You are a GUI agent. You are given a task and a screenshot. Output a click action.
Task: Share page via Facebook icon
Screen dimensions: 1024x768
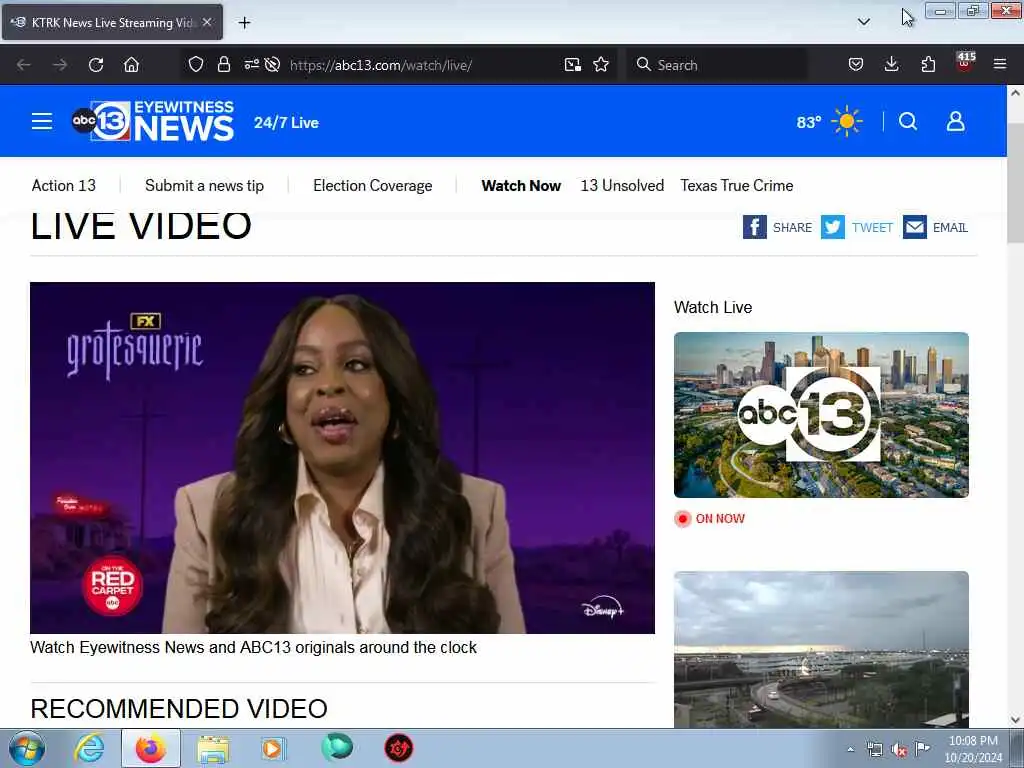[x=754, y=227]
